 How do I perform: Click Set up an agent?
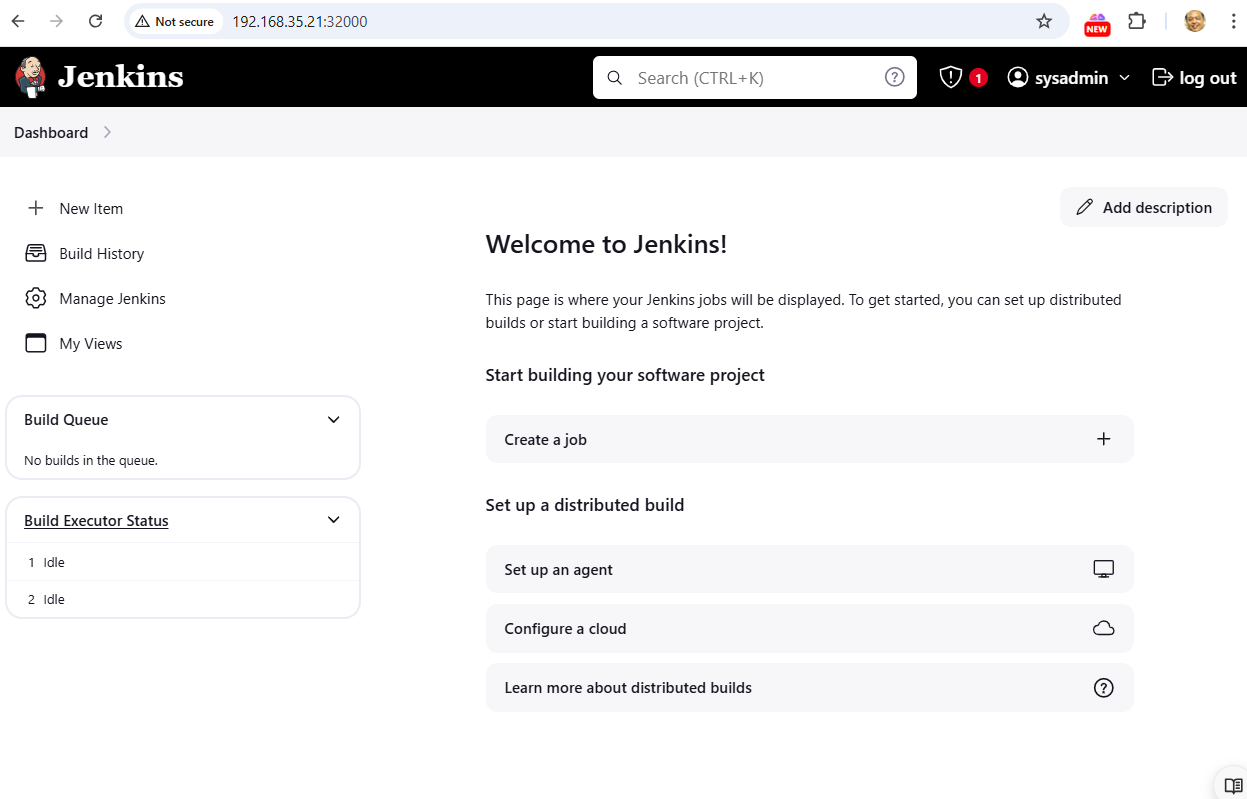(x=810, y=569)
